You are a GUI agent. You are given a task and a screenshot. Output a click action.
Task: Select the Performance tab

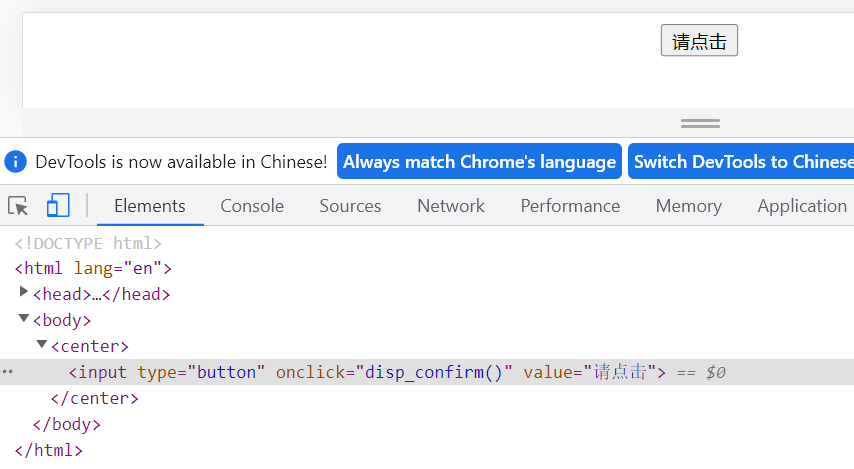[570, 206]
